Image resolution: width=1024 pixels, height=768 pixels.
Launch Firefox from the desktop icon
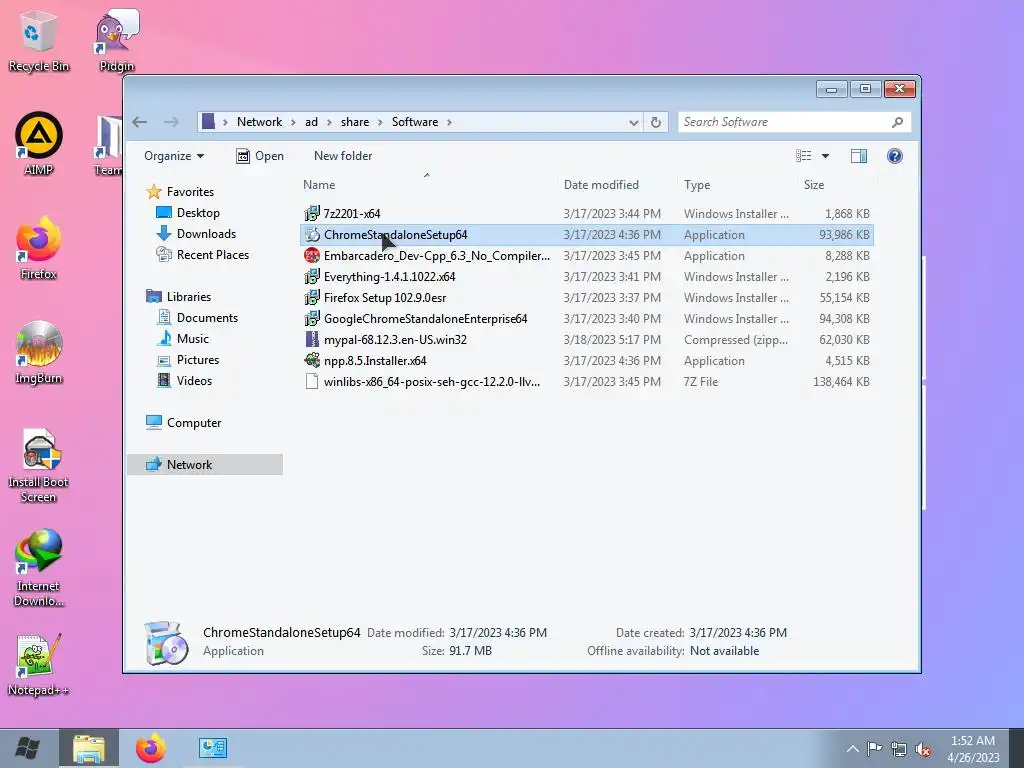(x=39, y=248)
